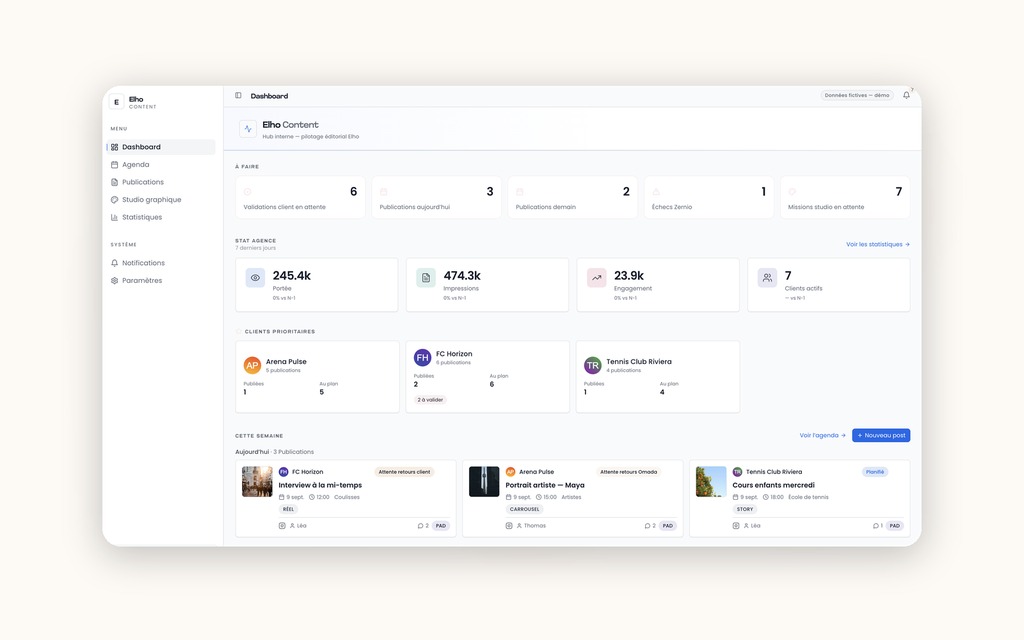Click the "STORY" format tag
The image size is (1024, 640).
coord(745,509)
